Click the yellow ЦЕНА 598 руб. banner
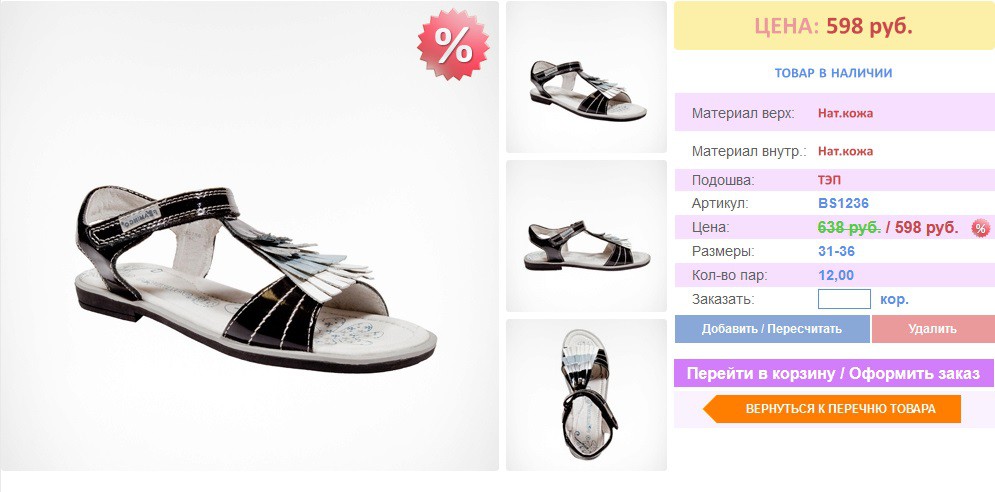 834,25
